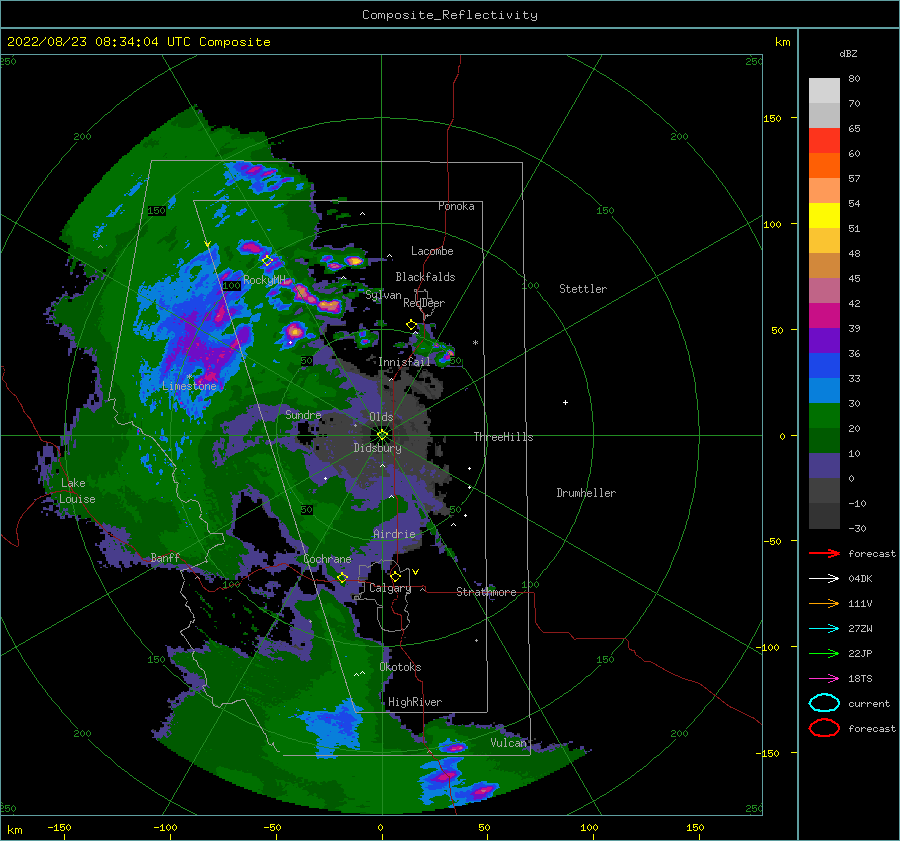Click the yellow diamond marker near RockyMH
Viewport: 900px width, 841px height.
[267, 261]
